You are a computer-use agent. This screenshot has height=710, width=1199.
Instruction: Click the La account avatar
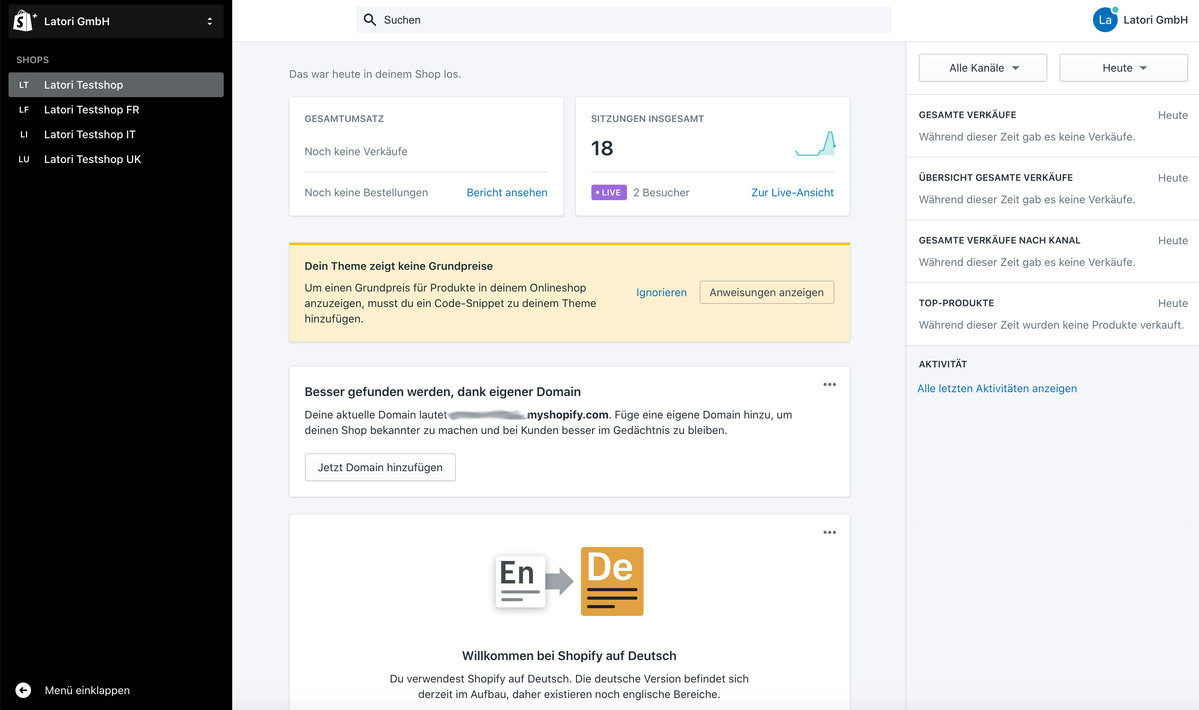pyautogui.click(x=1105, y=20)
